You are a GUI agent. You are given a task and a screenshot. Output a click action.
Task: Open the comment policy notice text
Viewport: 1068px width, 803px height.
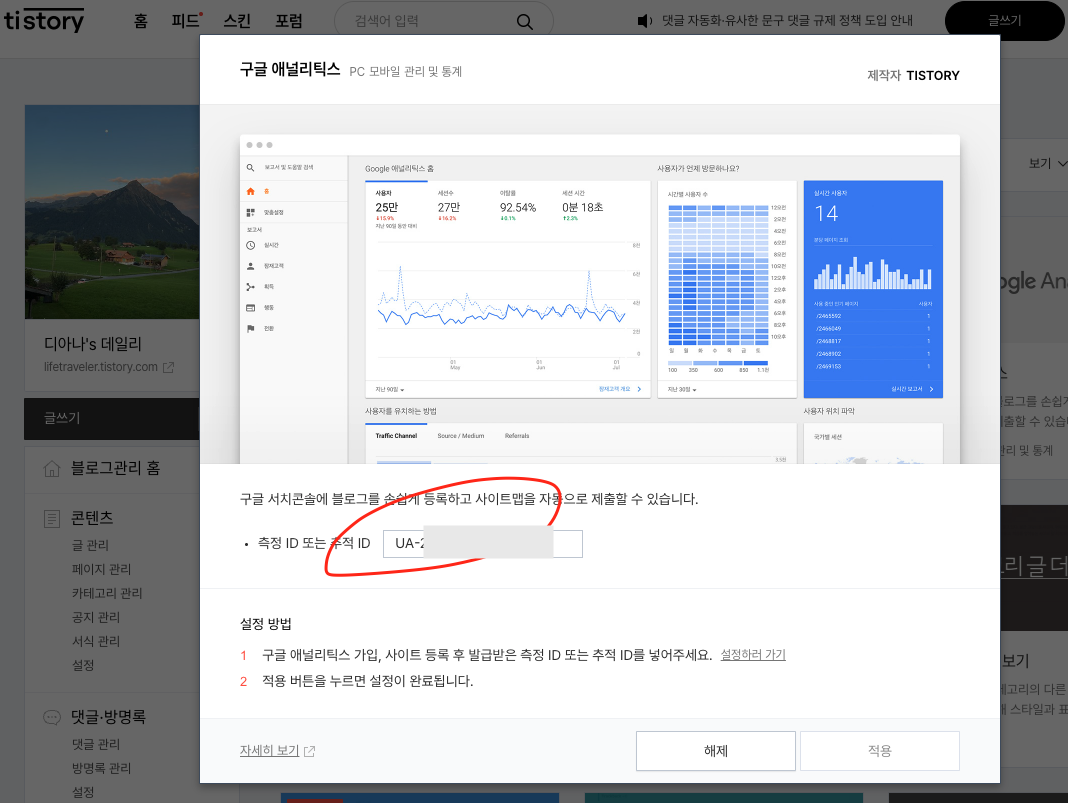[x=787, y=21]
